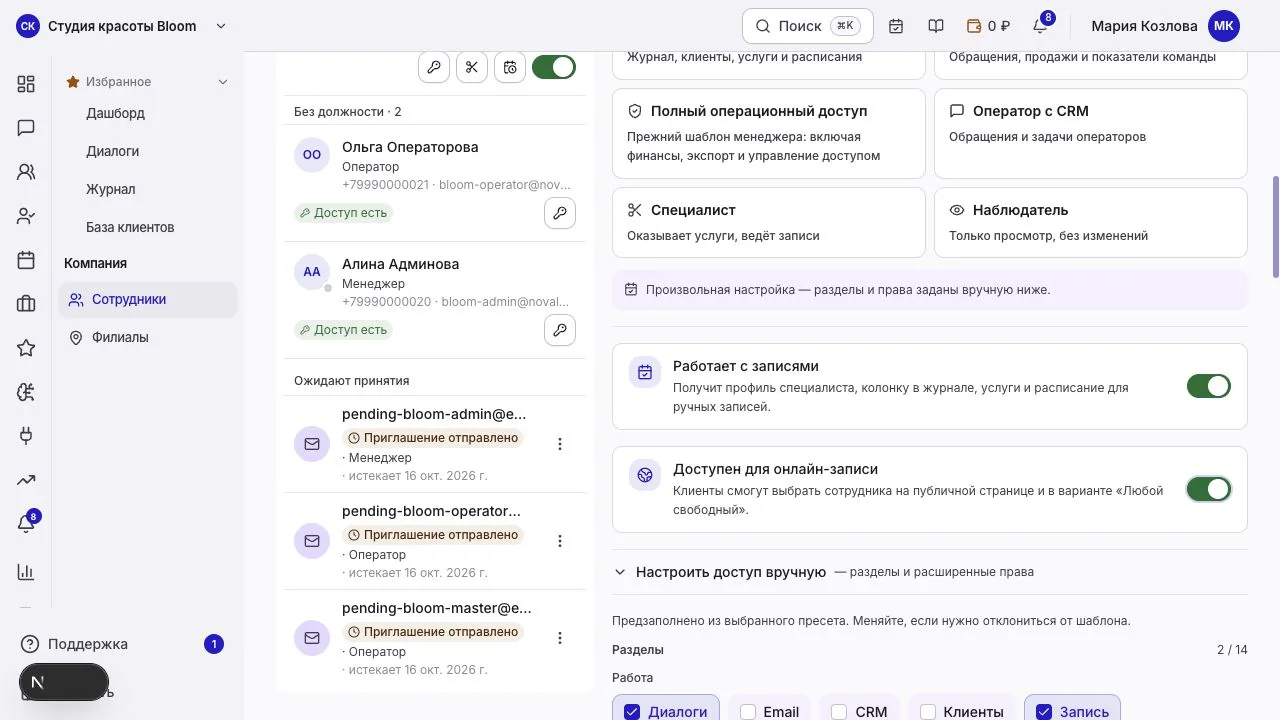Screen dimensions: 1280x720
Task: Open the Журнал menu item
Action: coord(110,189)
